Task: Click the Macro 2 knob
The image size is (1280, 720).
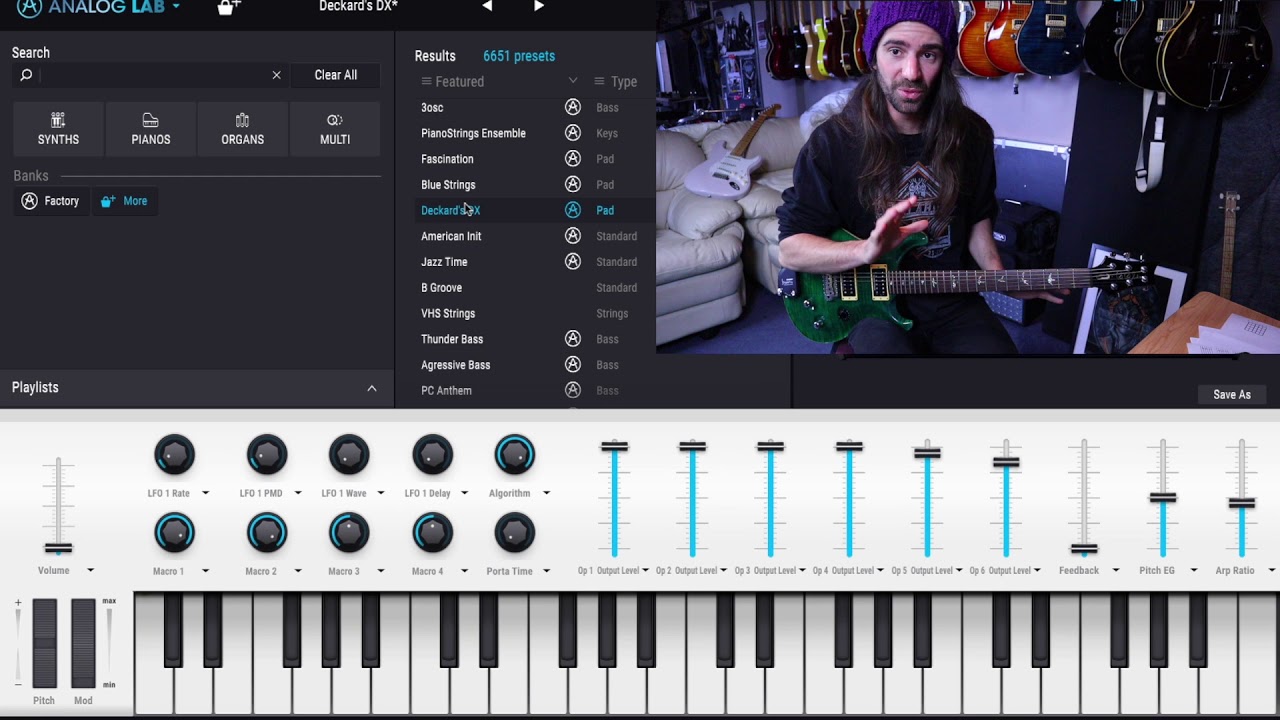Action: (x=266, y=533)
